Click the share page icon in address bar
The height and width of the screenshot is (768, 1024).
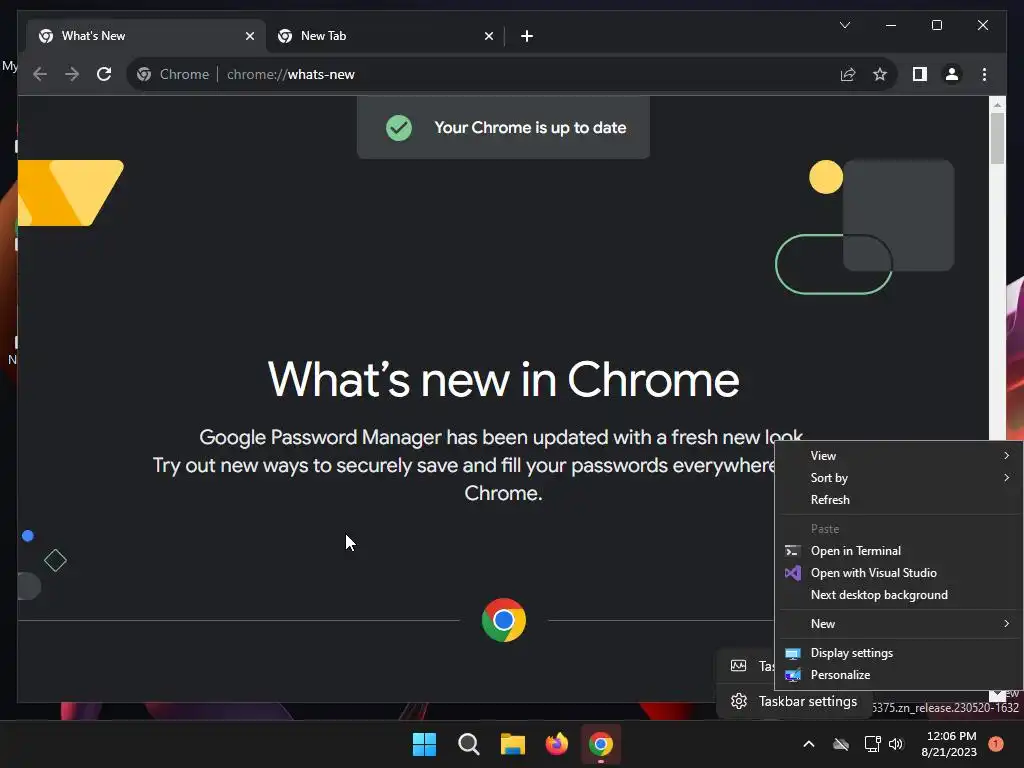(848, 74)
